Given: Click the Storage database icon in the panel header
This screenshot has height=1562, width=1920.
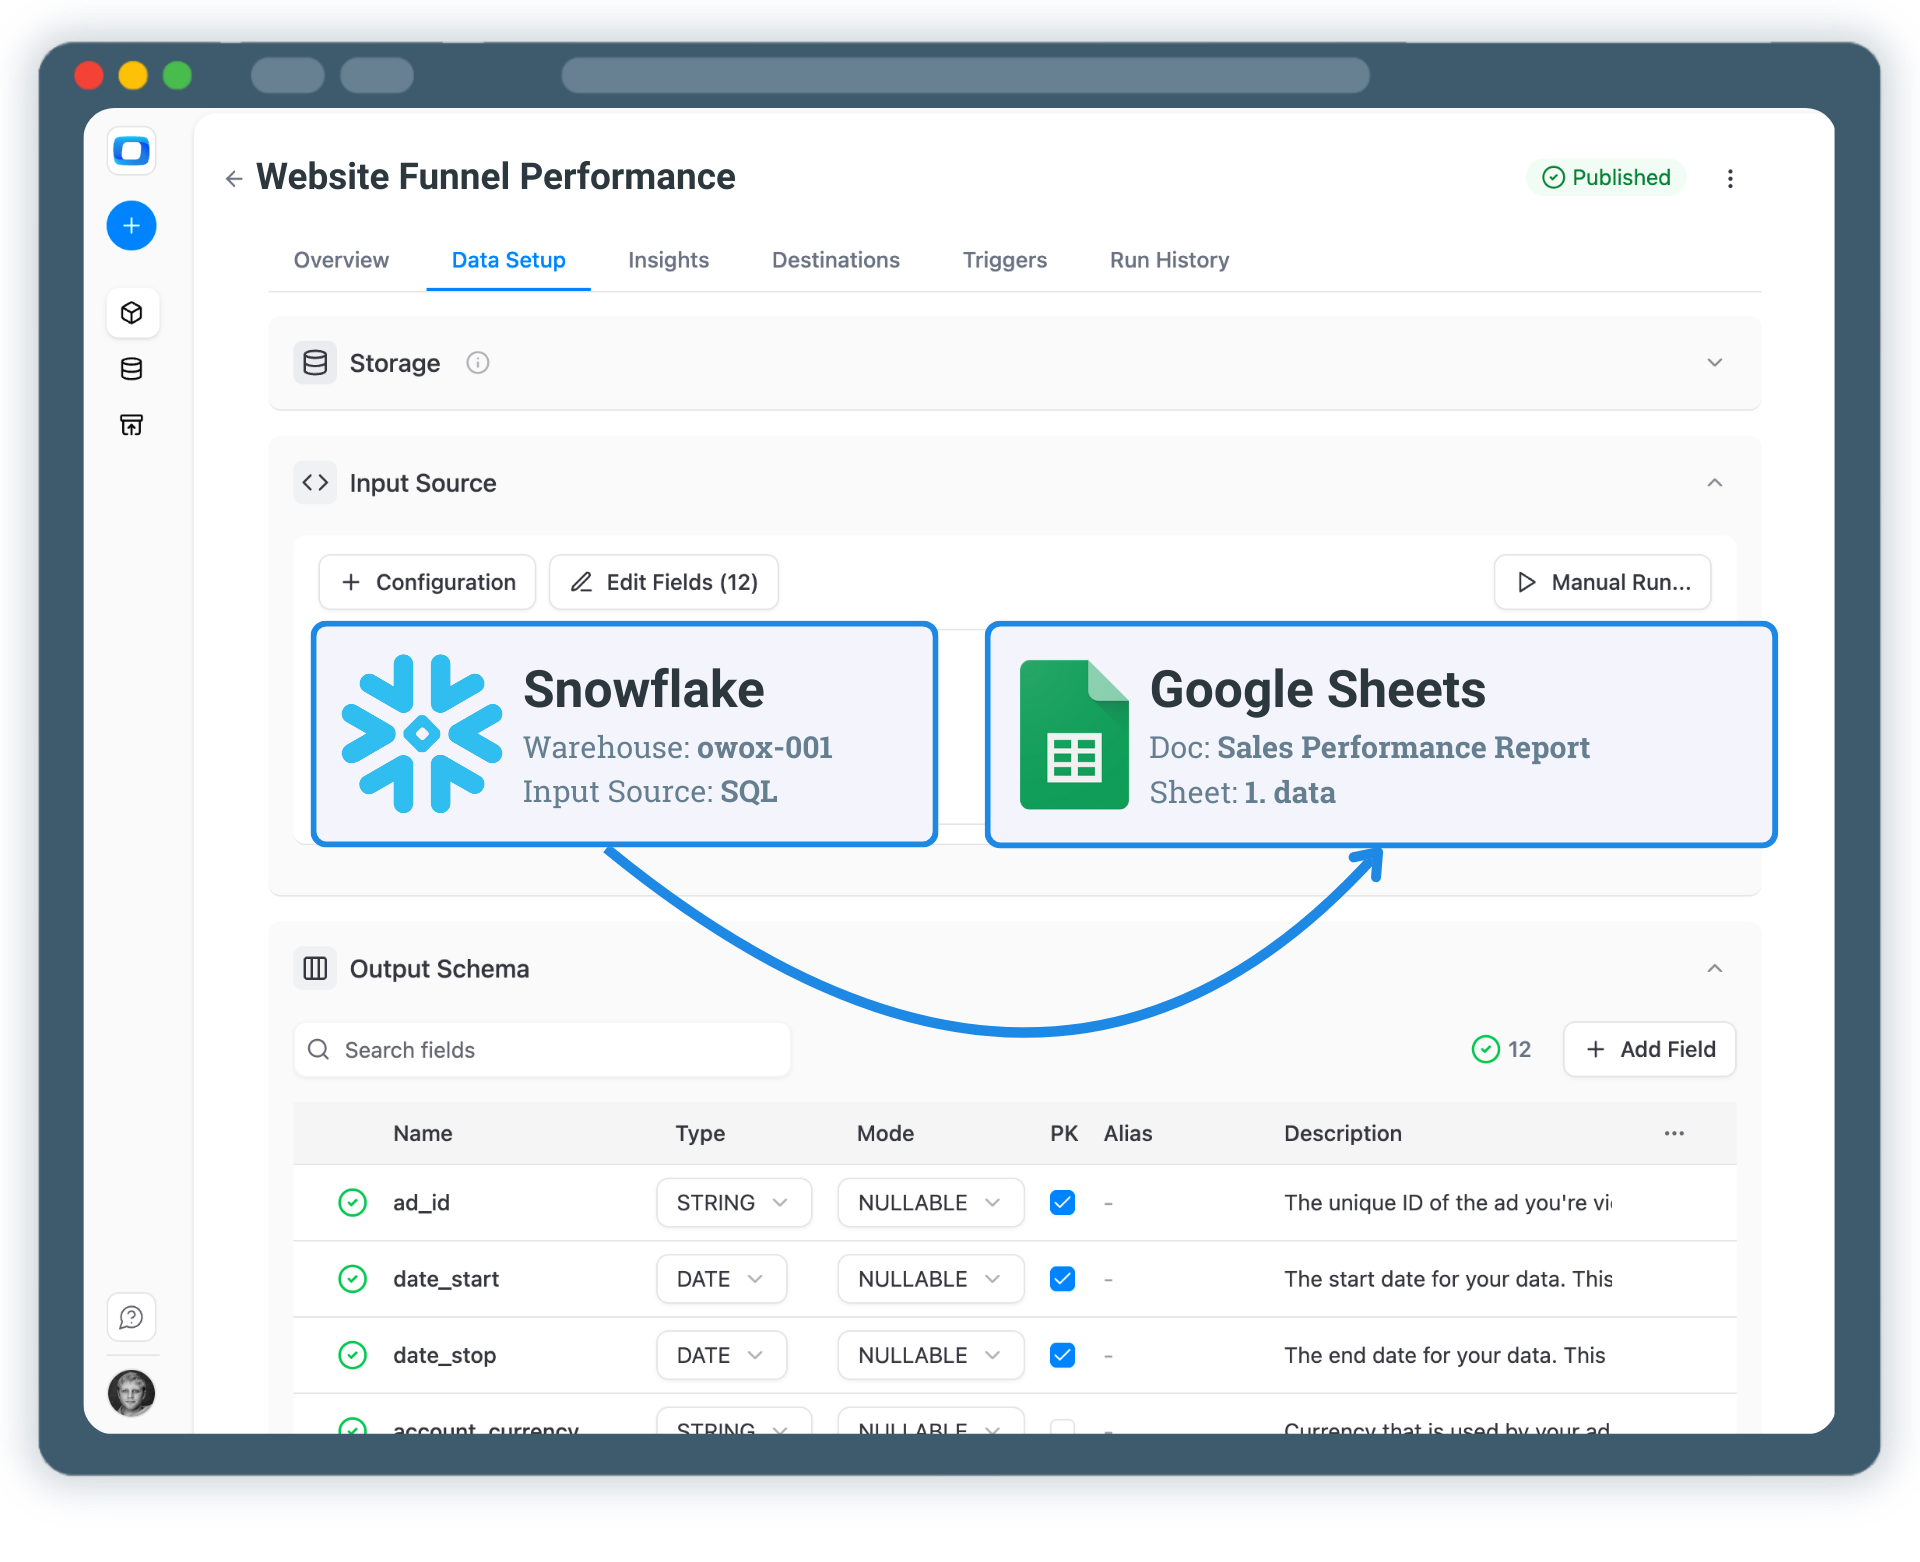Looking at the screenshot, I should [x=314, y=362].
